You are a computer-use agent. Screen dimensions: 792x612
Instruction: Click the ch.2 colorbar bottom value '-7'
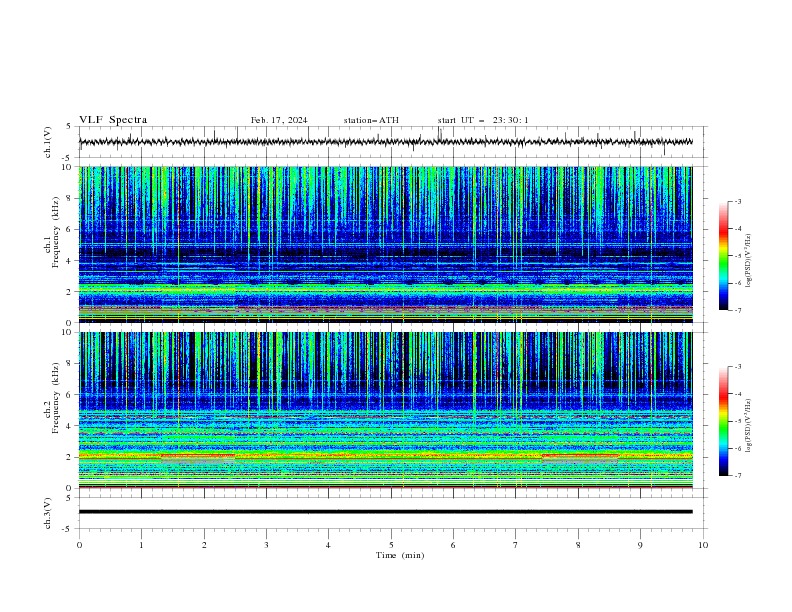[x=738, y=476]
